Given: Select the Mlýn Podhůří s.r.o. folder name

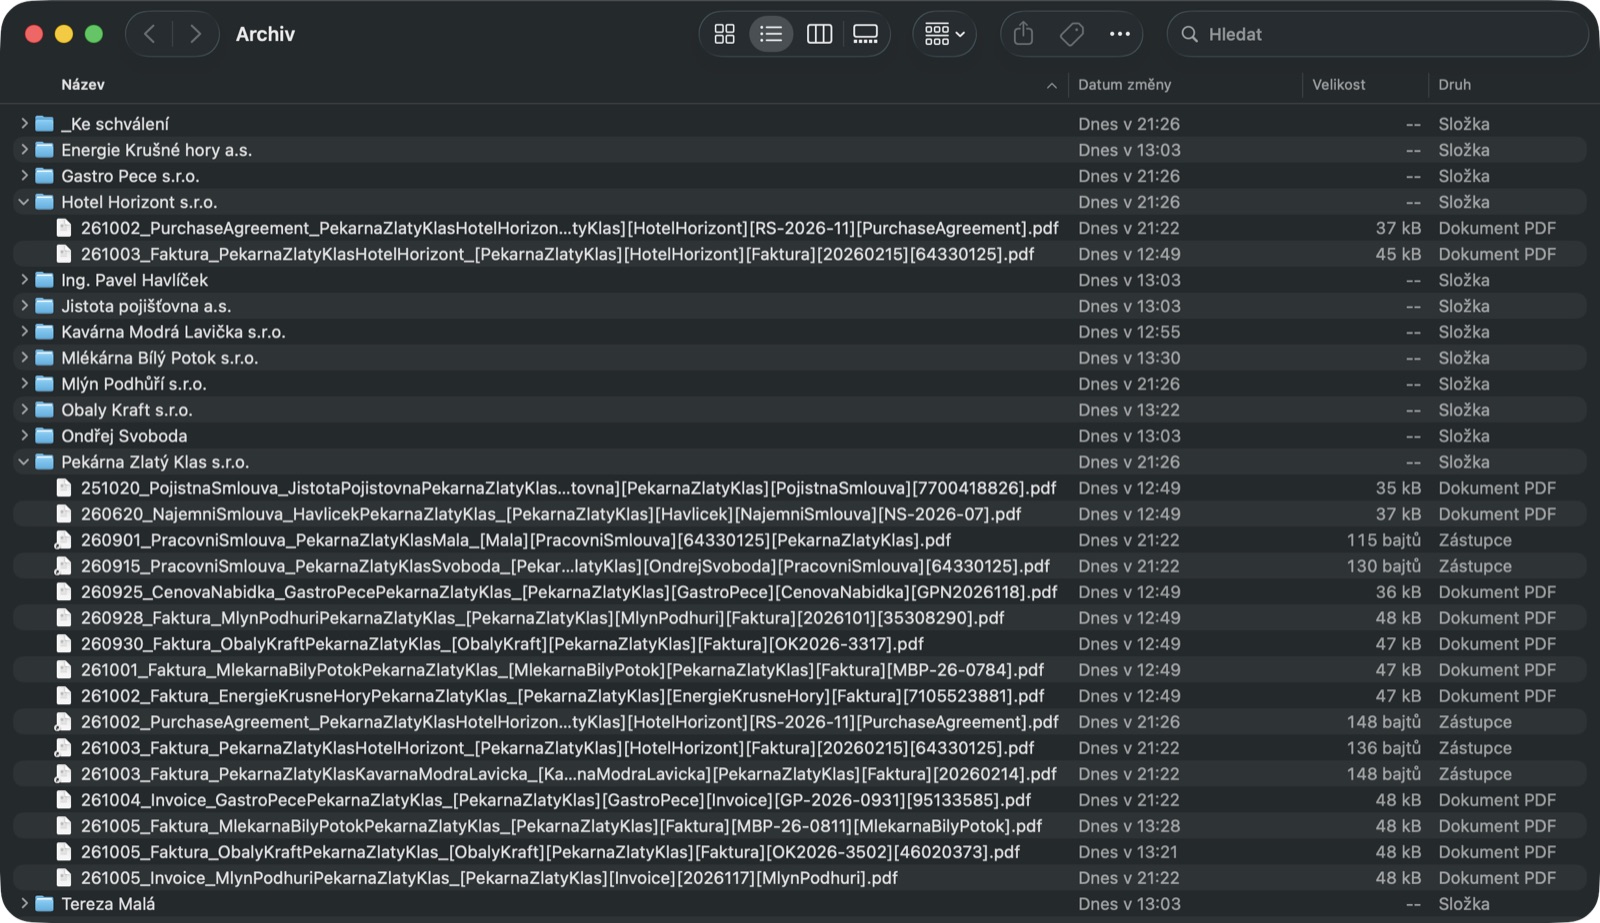Looking at the screenshot, I should coord(134,384).
